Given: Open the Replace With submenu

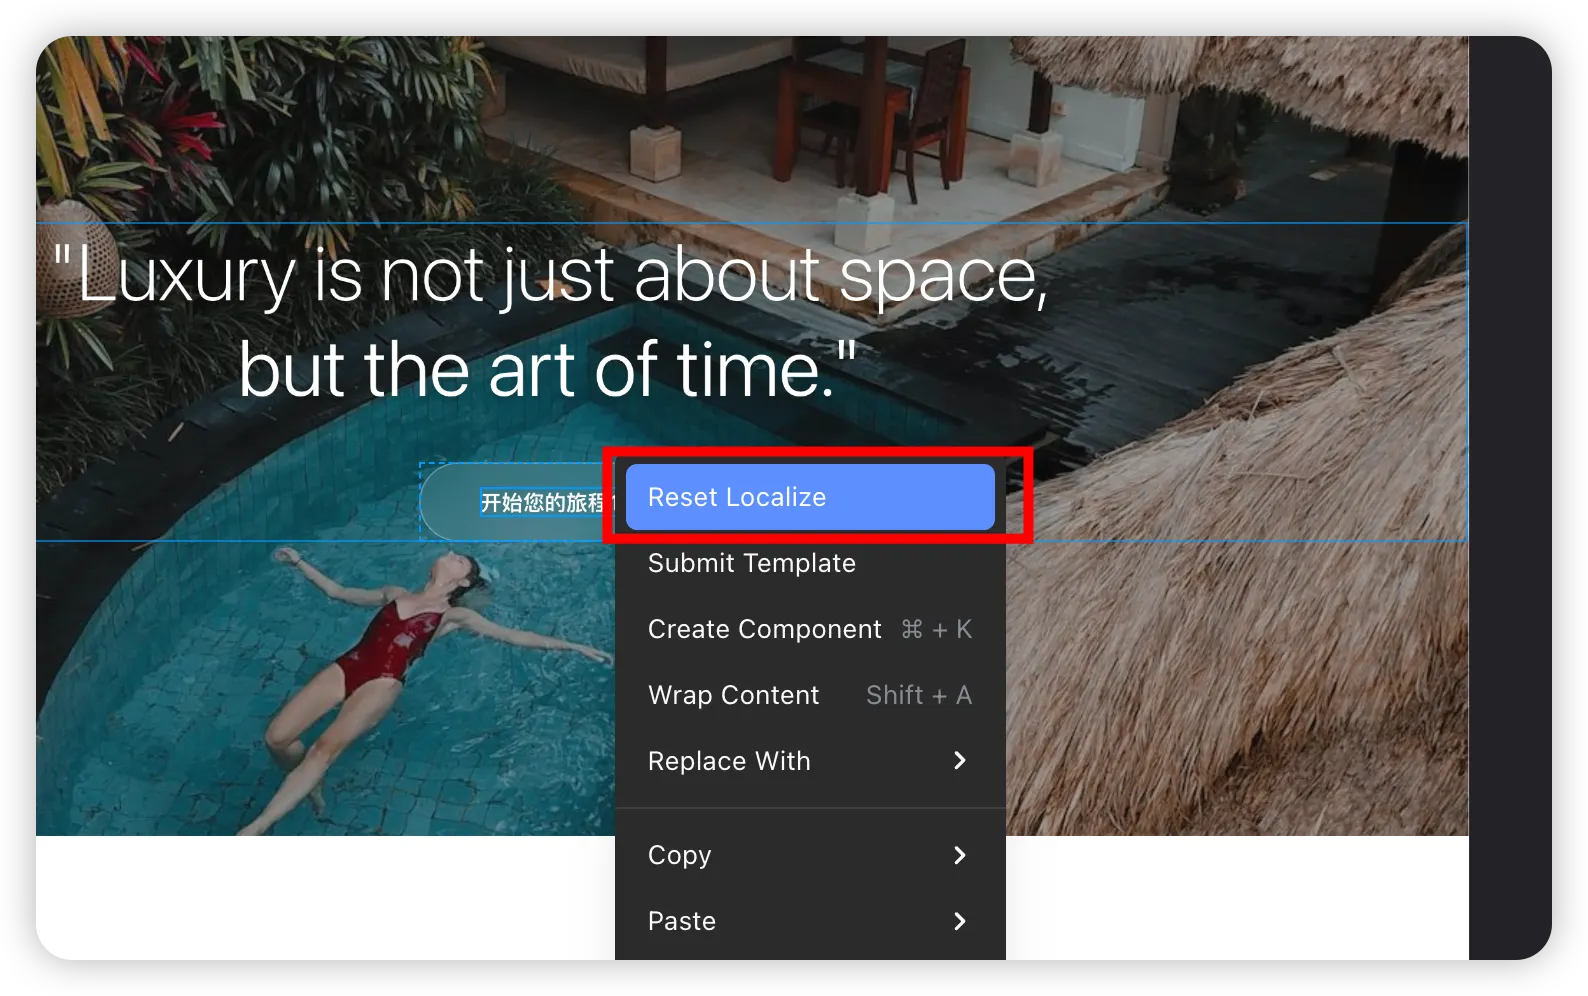Looking at the screenshot, I should 729,761.
